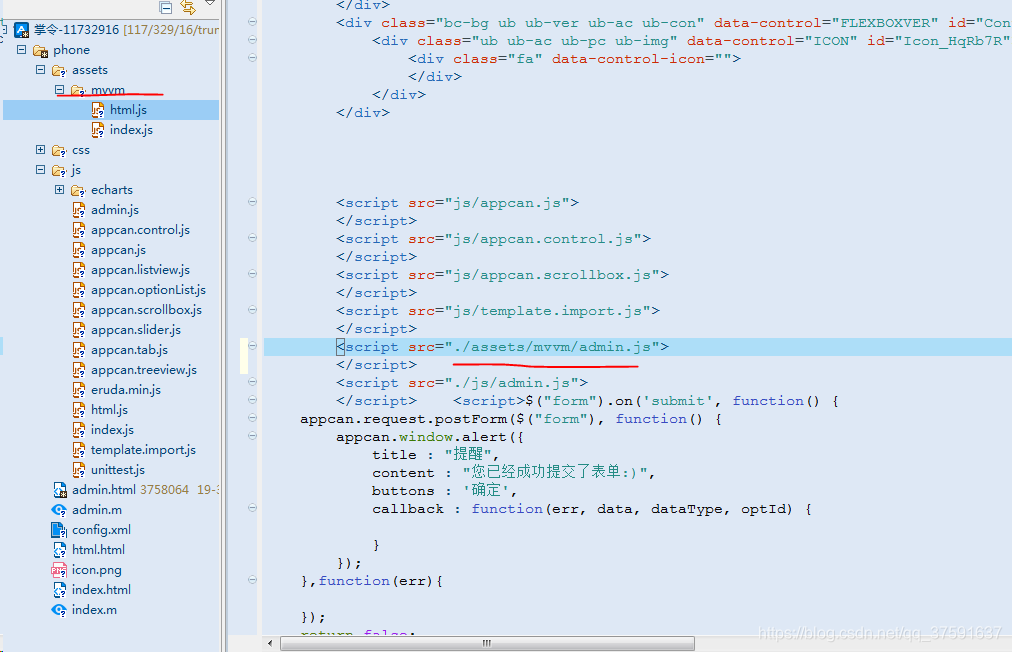Click the admin.html file icon

point(59,491)
